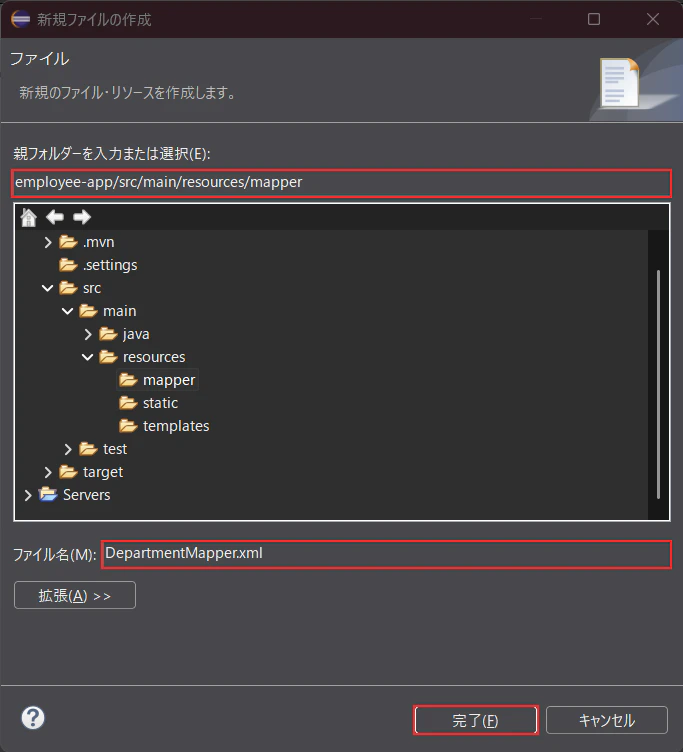Collapse the src folder

click(x=47, y=288)
